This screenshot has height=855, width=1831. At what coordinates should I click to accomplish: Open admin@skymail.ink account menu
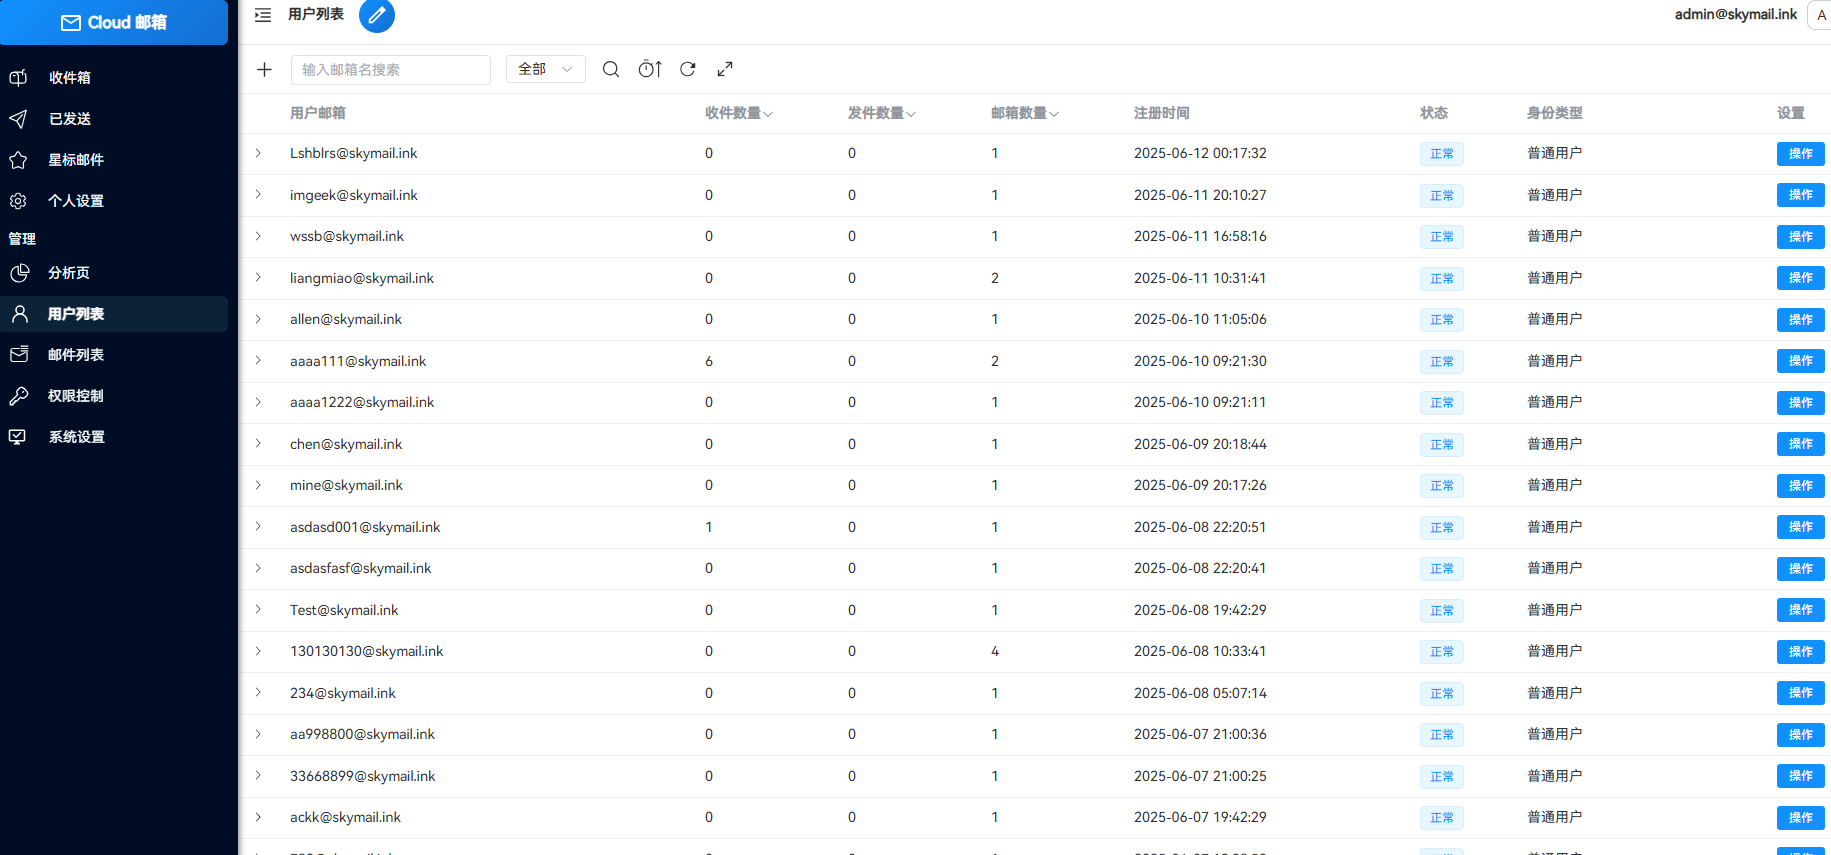tap(1735, 14)
